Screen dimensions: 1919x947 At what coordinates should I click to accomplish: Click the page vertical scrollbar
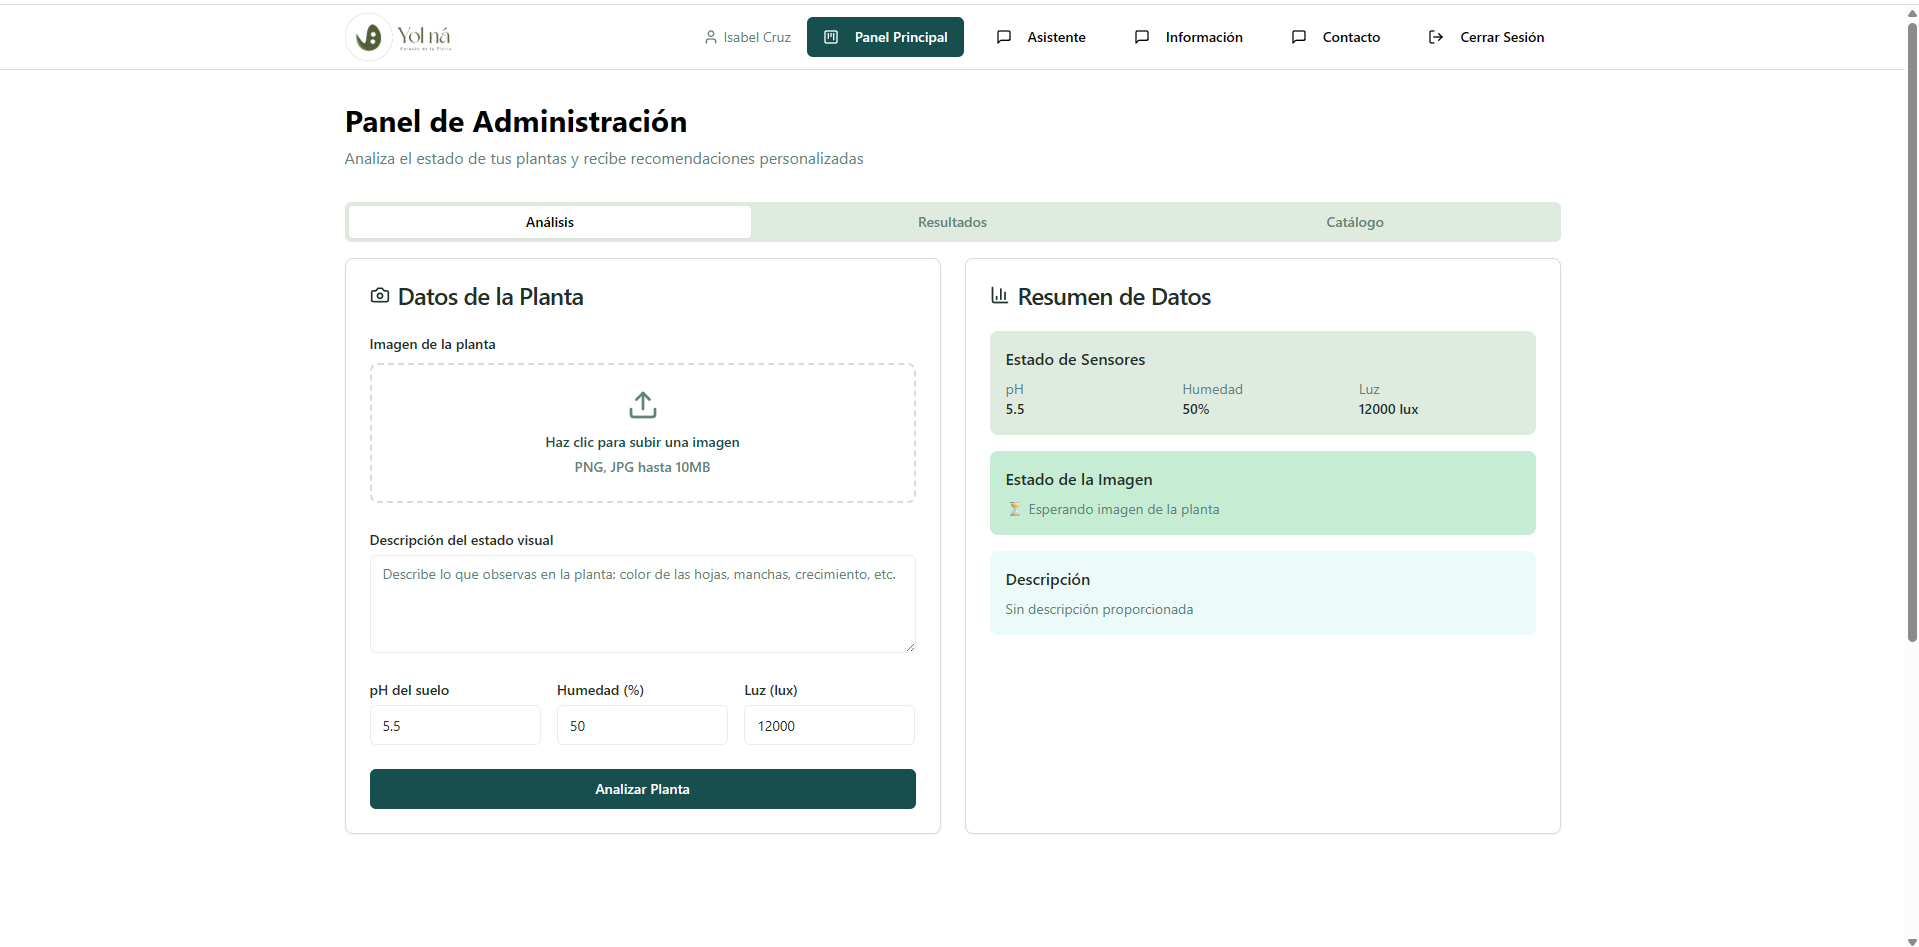(1912, 330)
